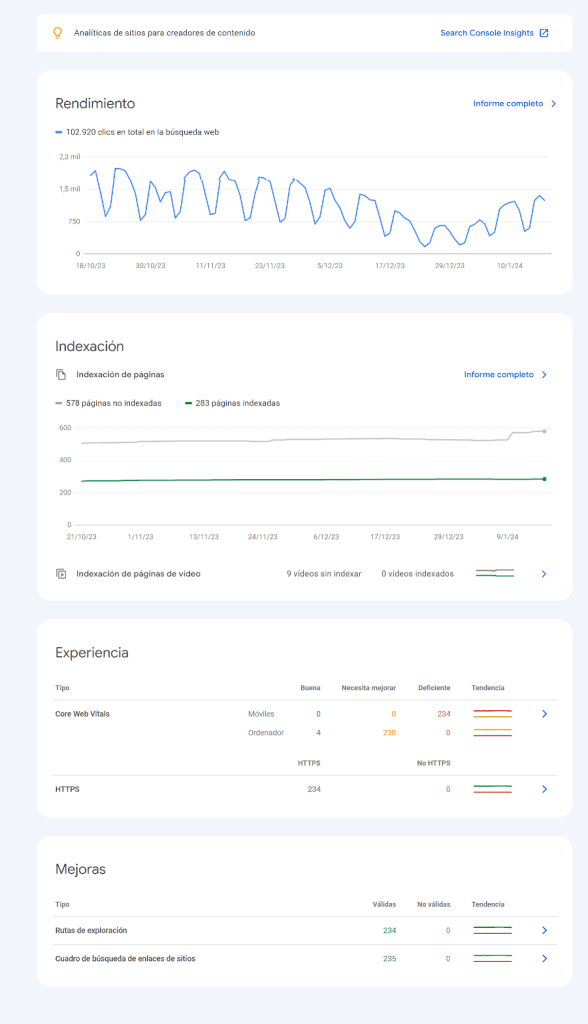Click Ordenador Necesita mejorar value 230
This screenshot has width=588, height=1024.
[389, 733]
